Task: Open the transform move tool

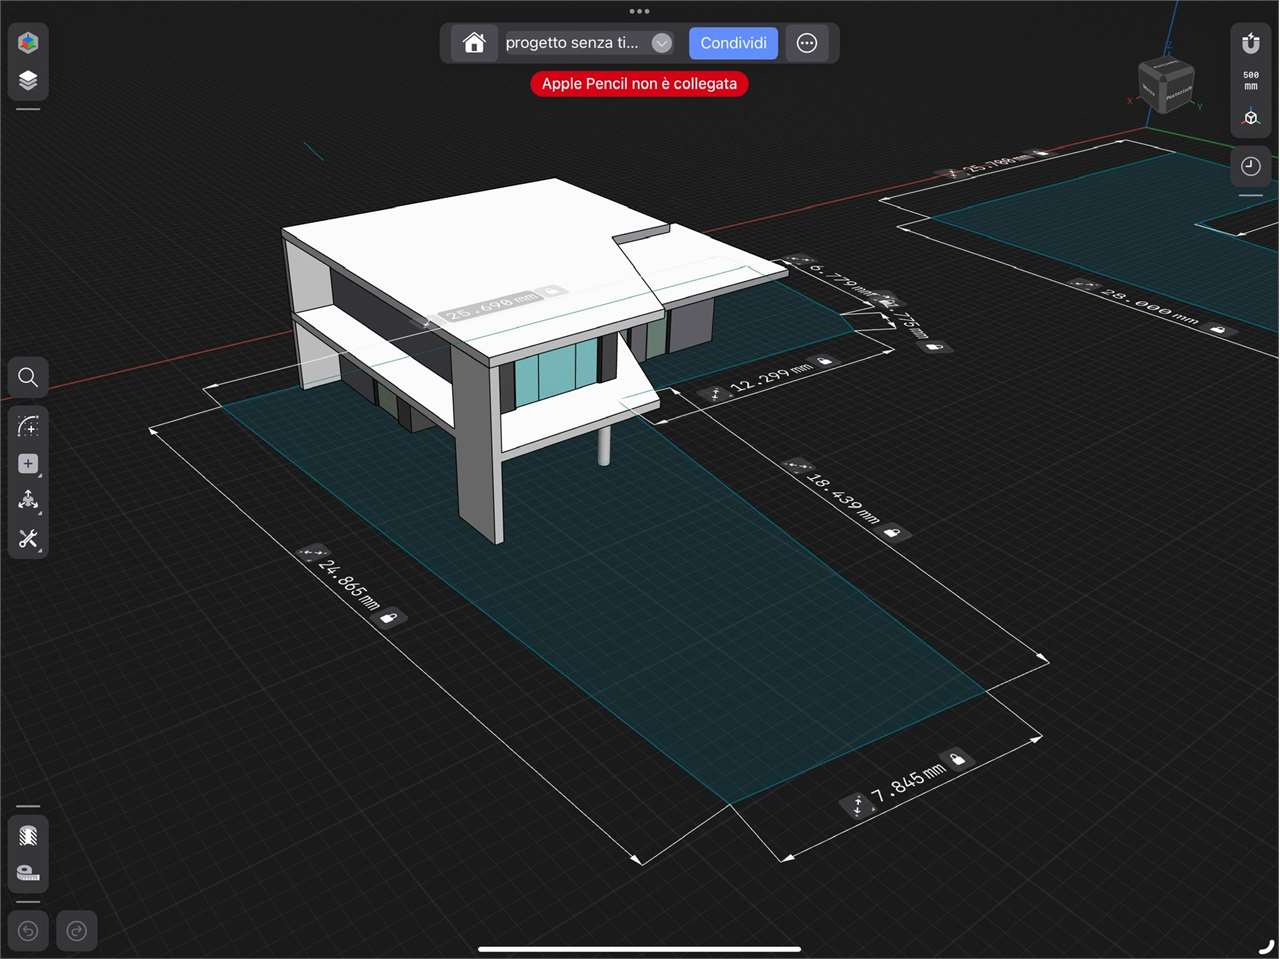Action: tap(28, 500)
